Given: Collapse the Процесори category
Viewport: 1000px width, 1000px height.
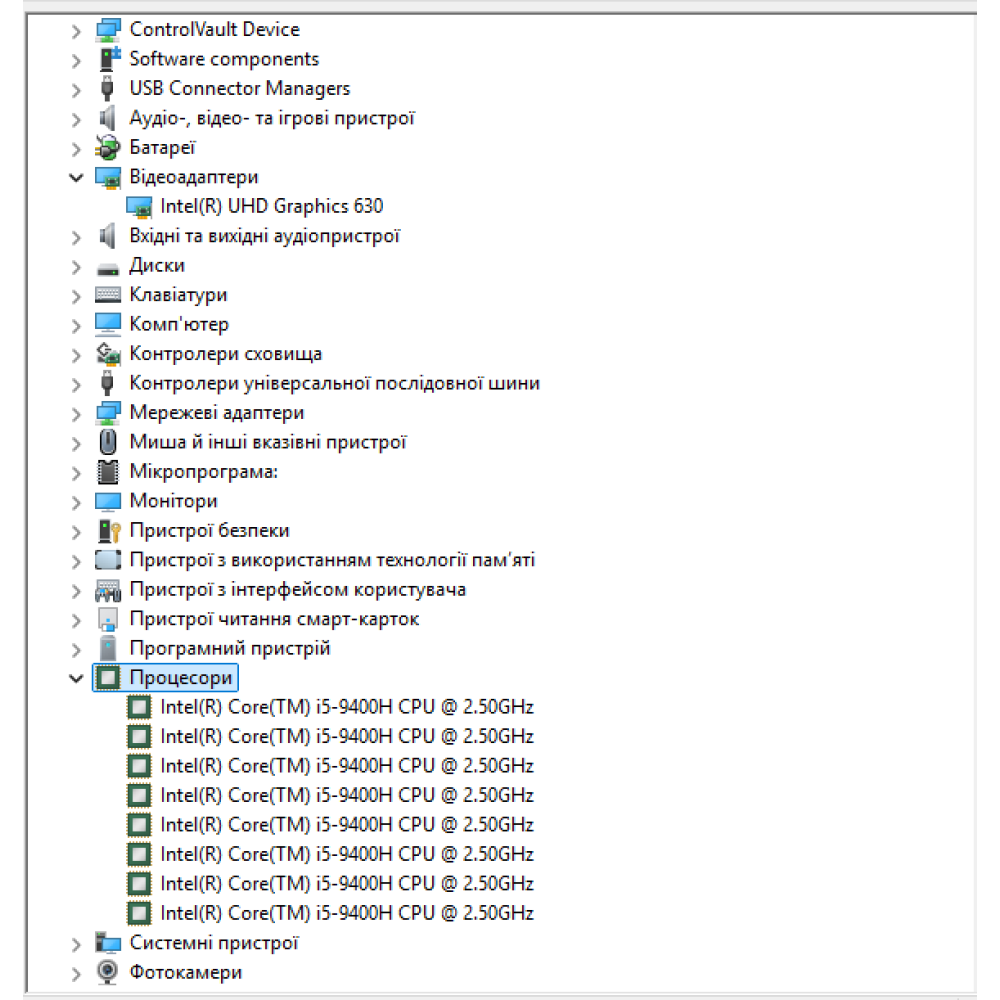Looking at the screenshot, I should 76,679.
